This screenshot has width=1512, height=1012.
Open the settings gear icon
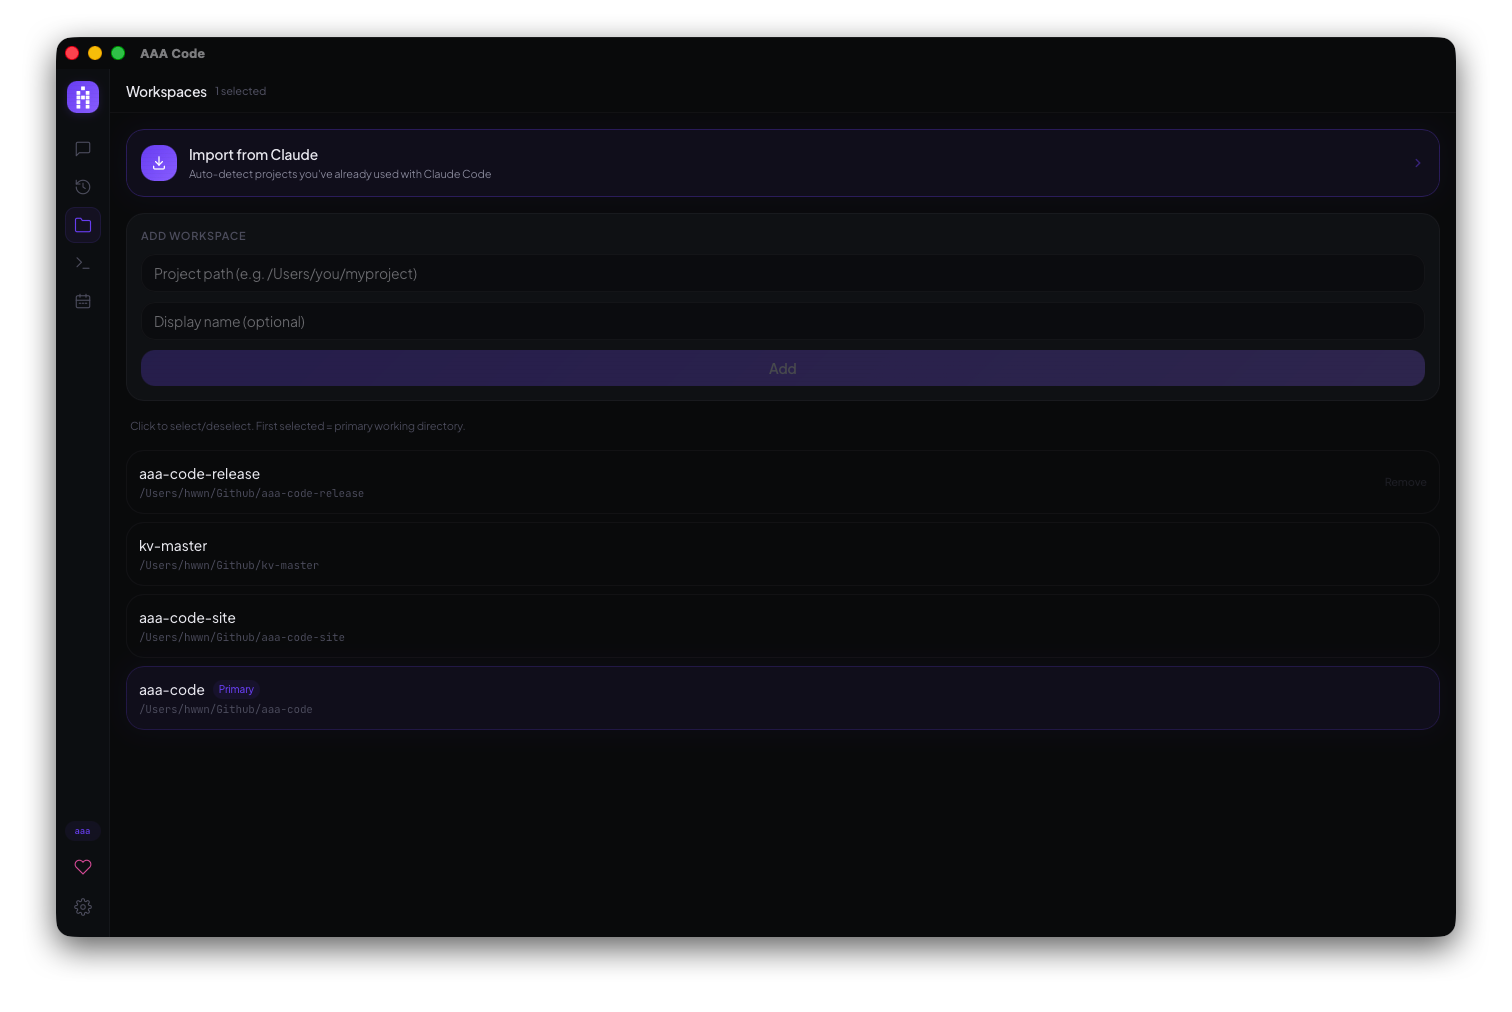pos(83,907)
